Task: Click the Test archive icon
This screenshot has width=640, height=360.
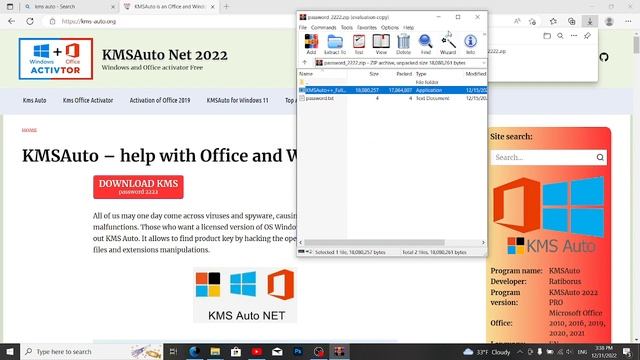Action: (359, 44)
